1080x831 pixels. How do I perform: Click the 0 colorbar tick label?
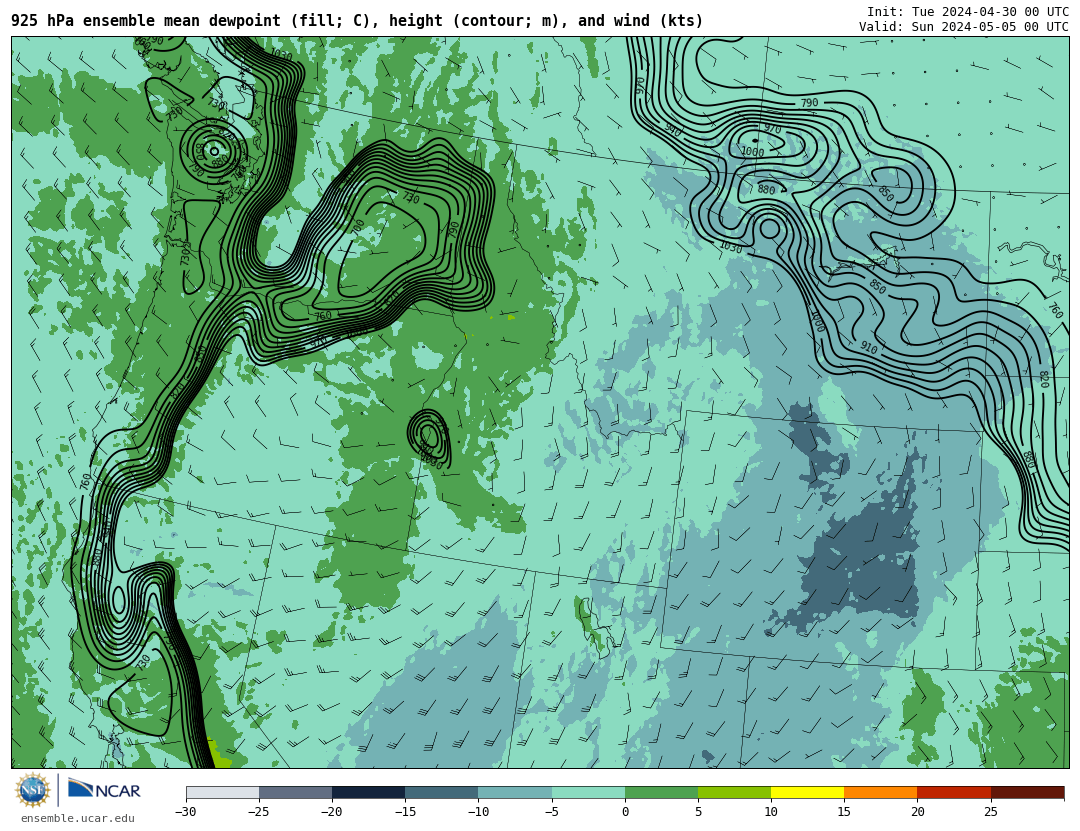click(625, 812)
